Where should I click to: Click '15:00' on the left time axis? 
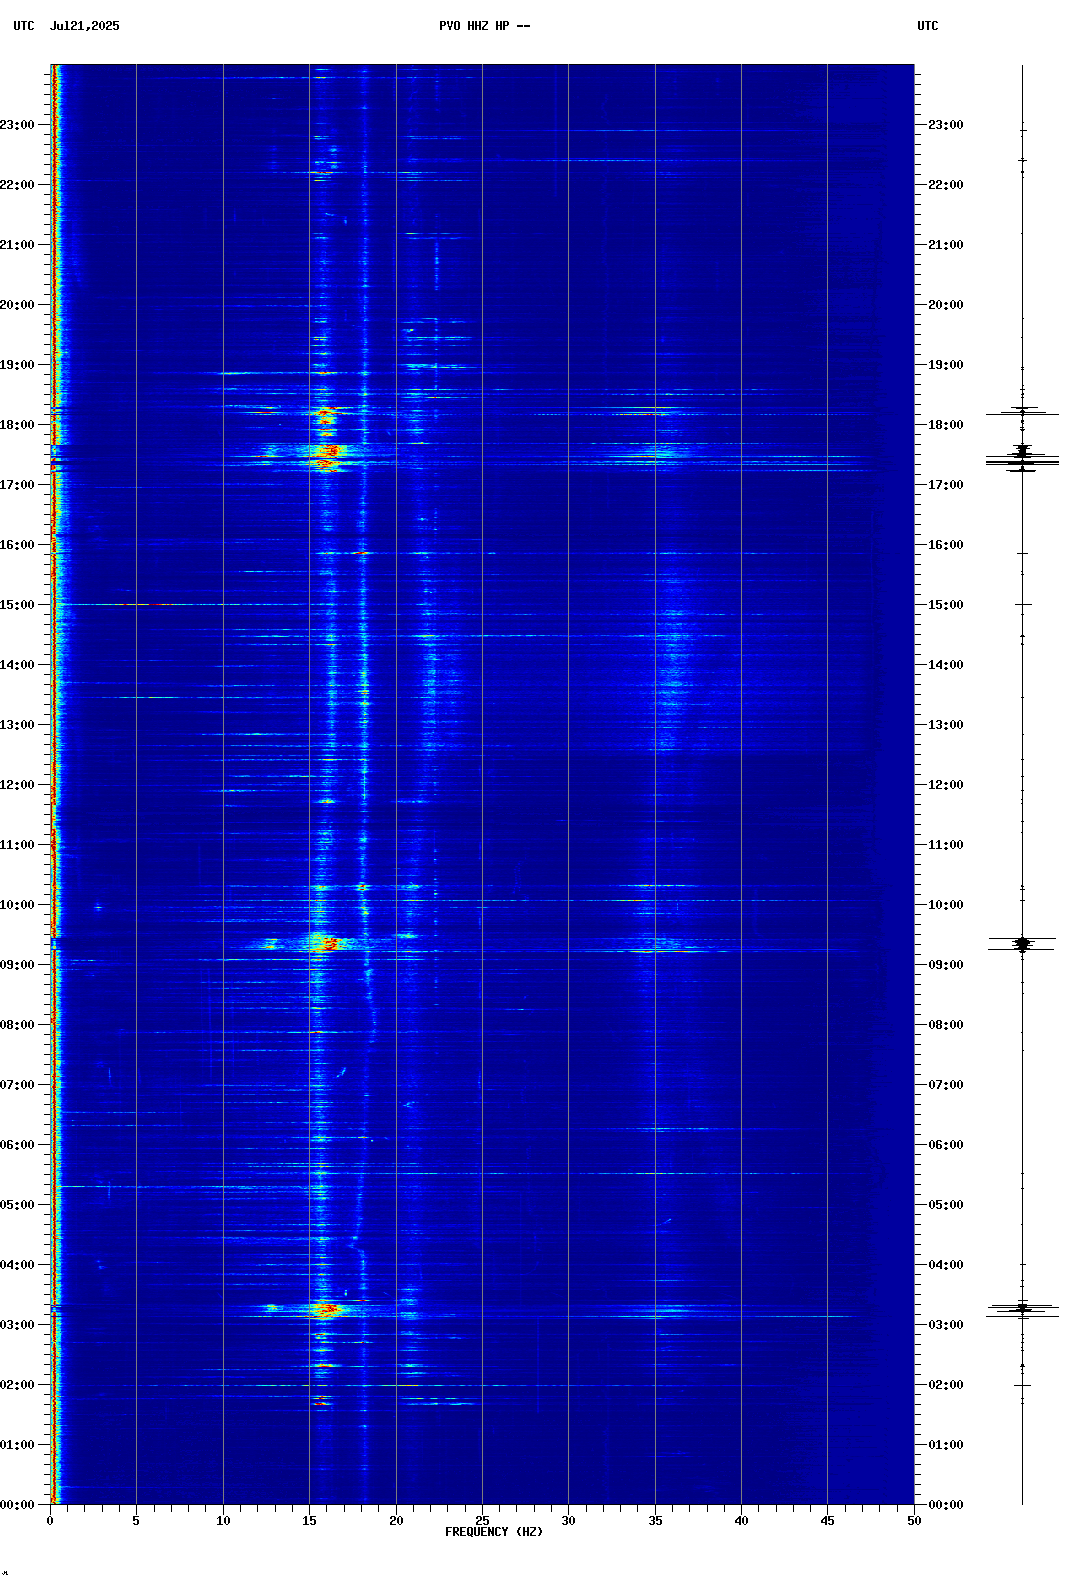pyautogui.click(x=17, y=605)
